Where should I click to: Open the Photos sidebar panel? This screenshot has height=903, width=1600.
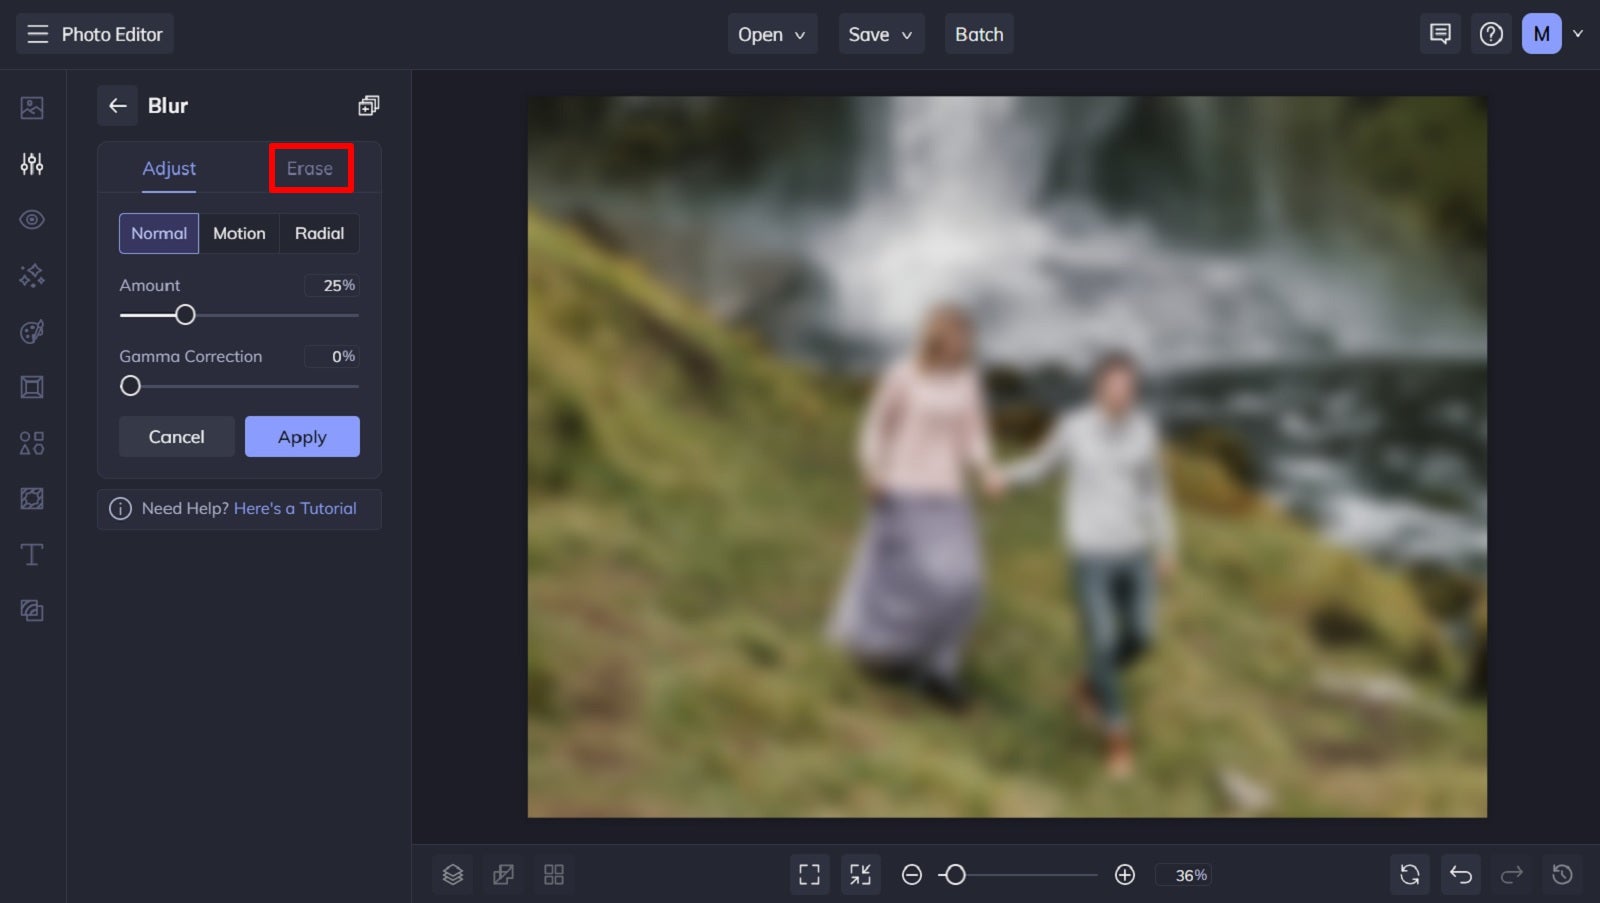pos(31,107)
